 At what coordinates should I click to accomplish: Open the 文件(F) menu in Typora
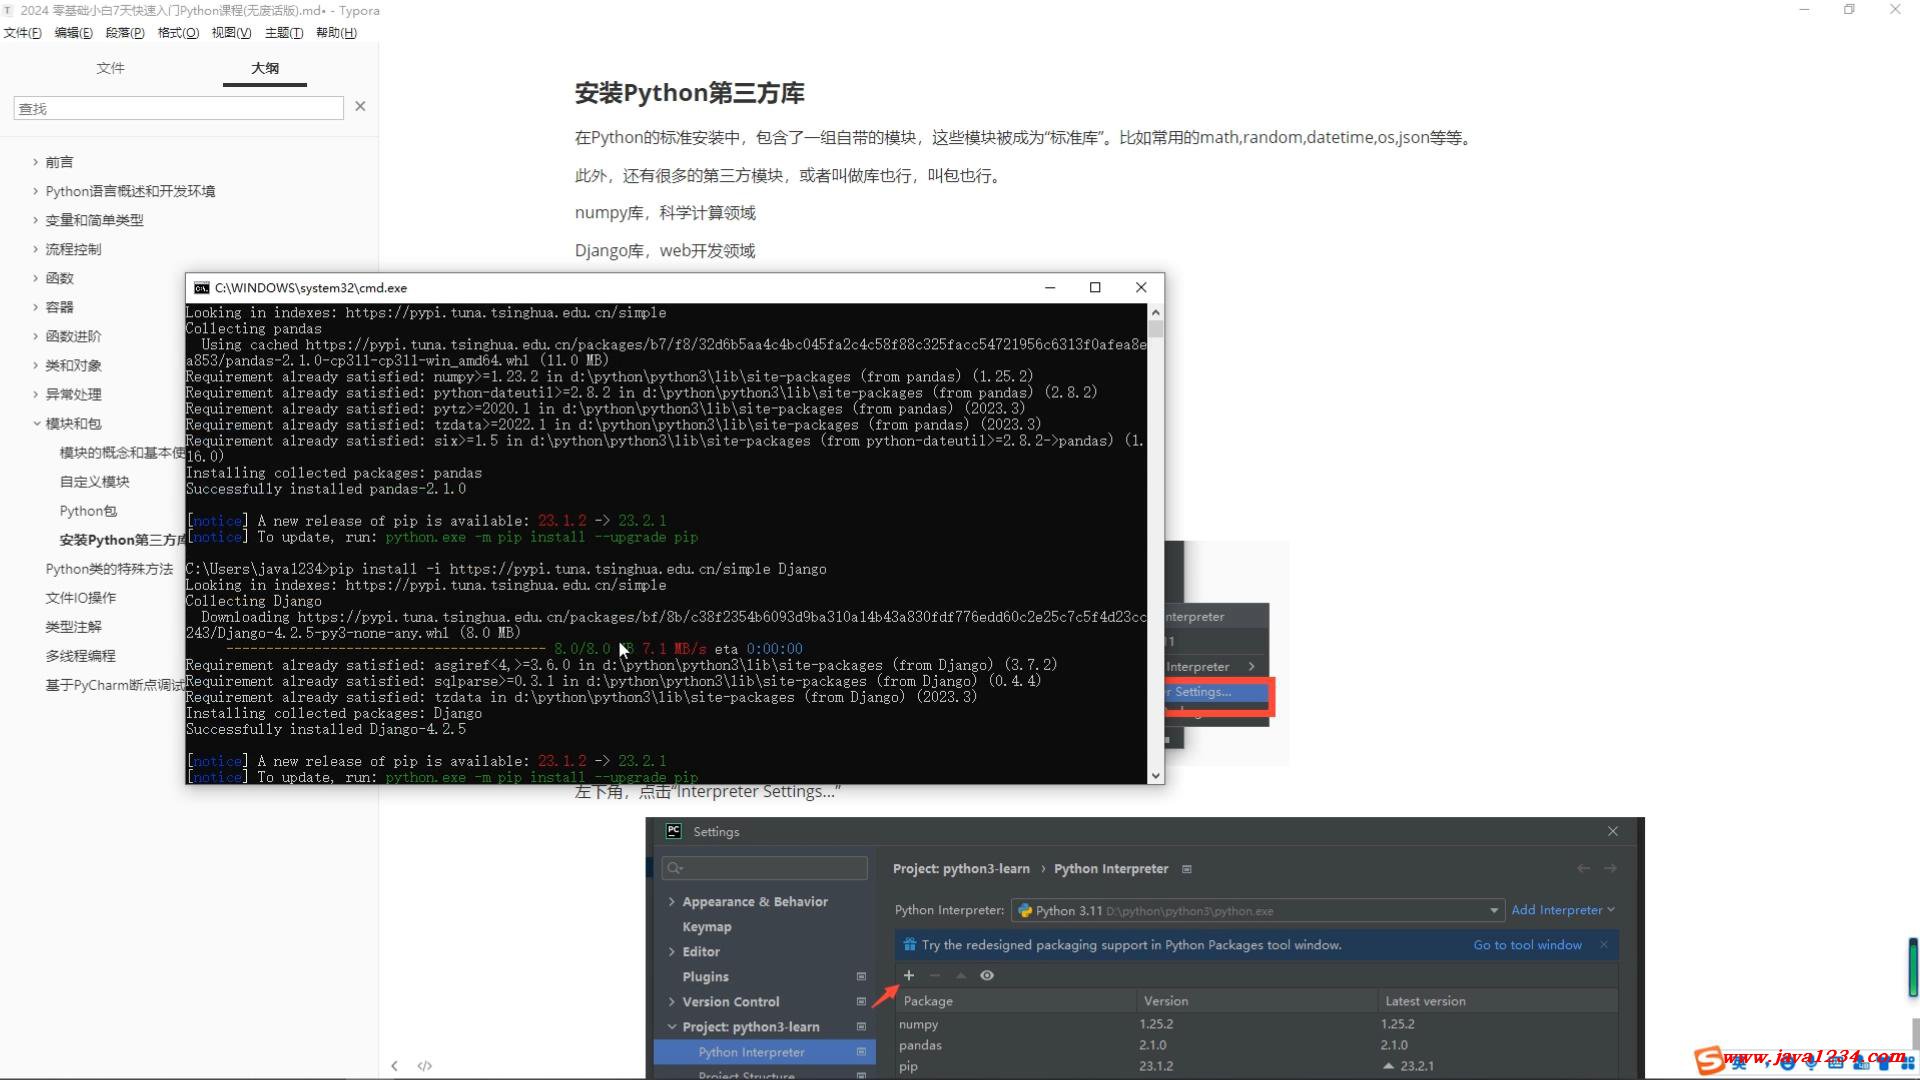22,33
